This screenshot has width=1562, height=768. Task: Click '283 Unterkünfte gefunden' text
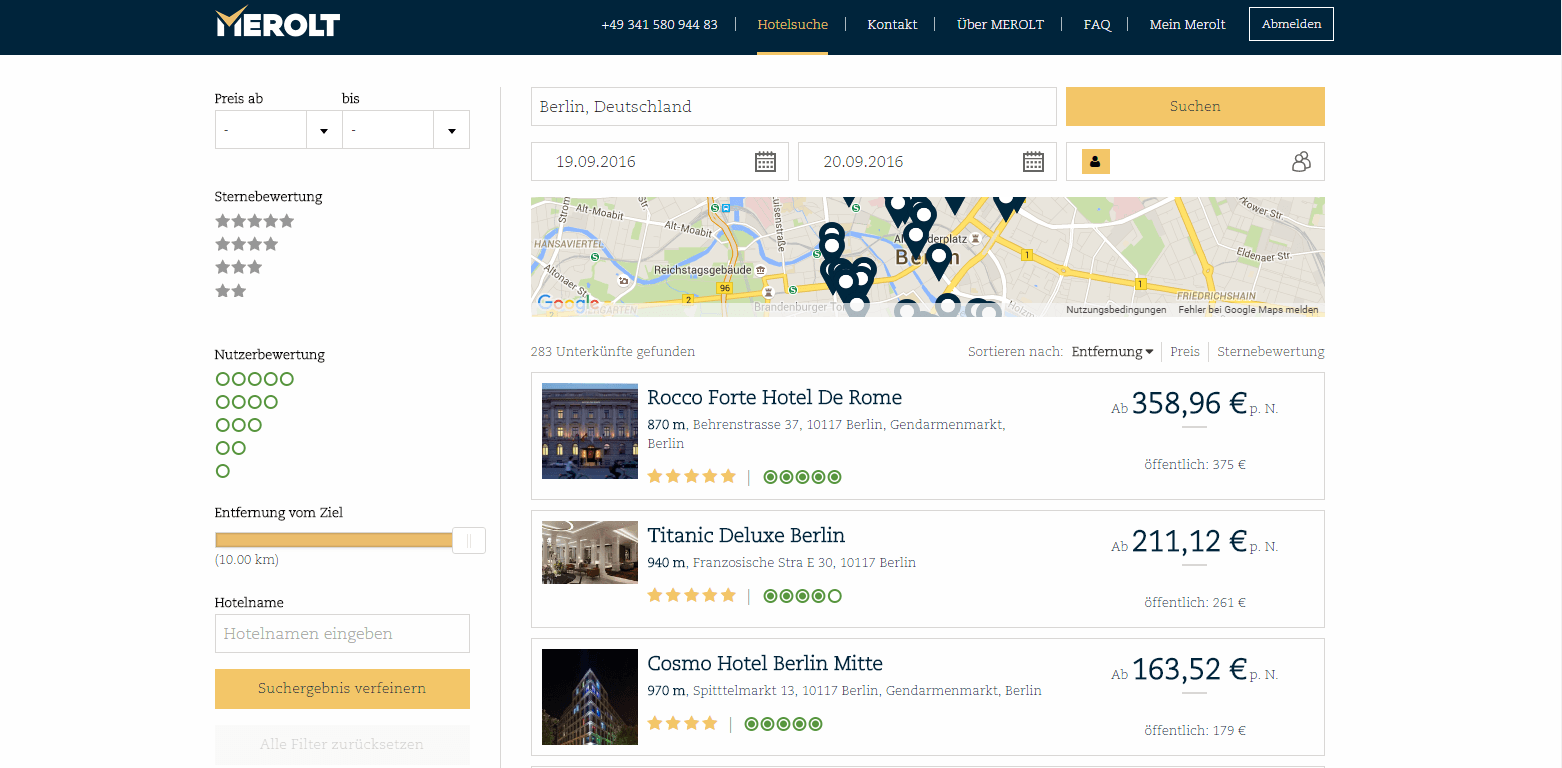(x=613, y=352)
